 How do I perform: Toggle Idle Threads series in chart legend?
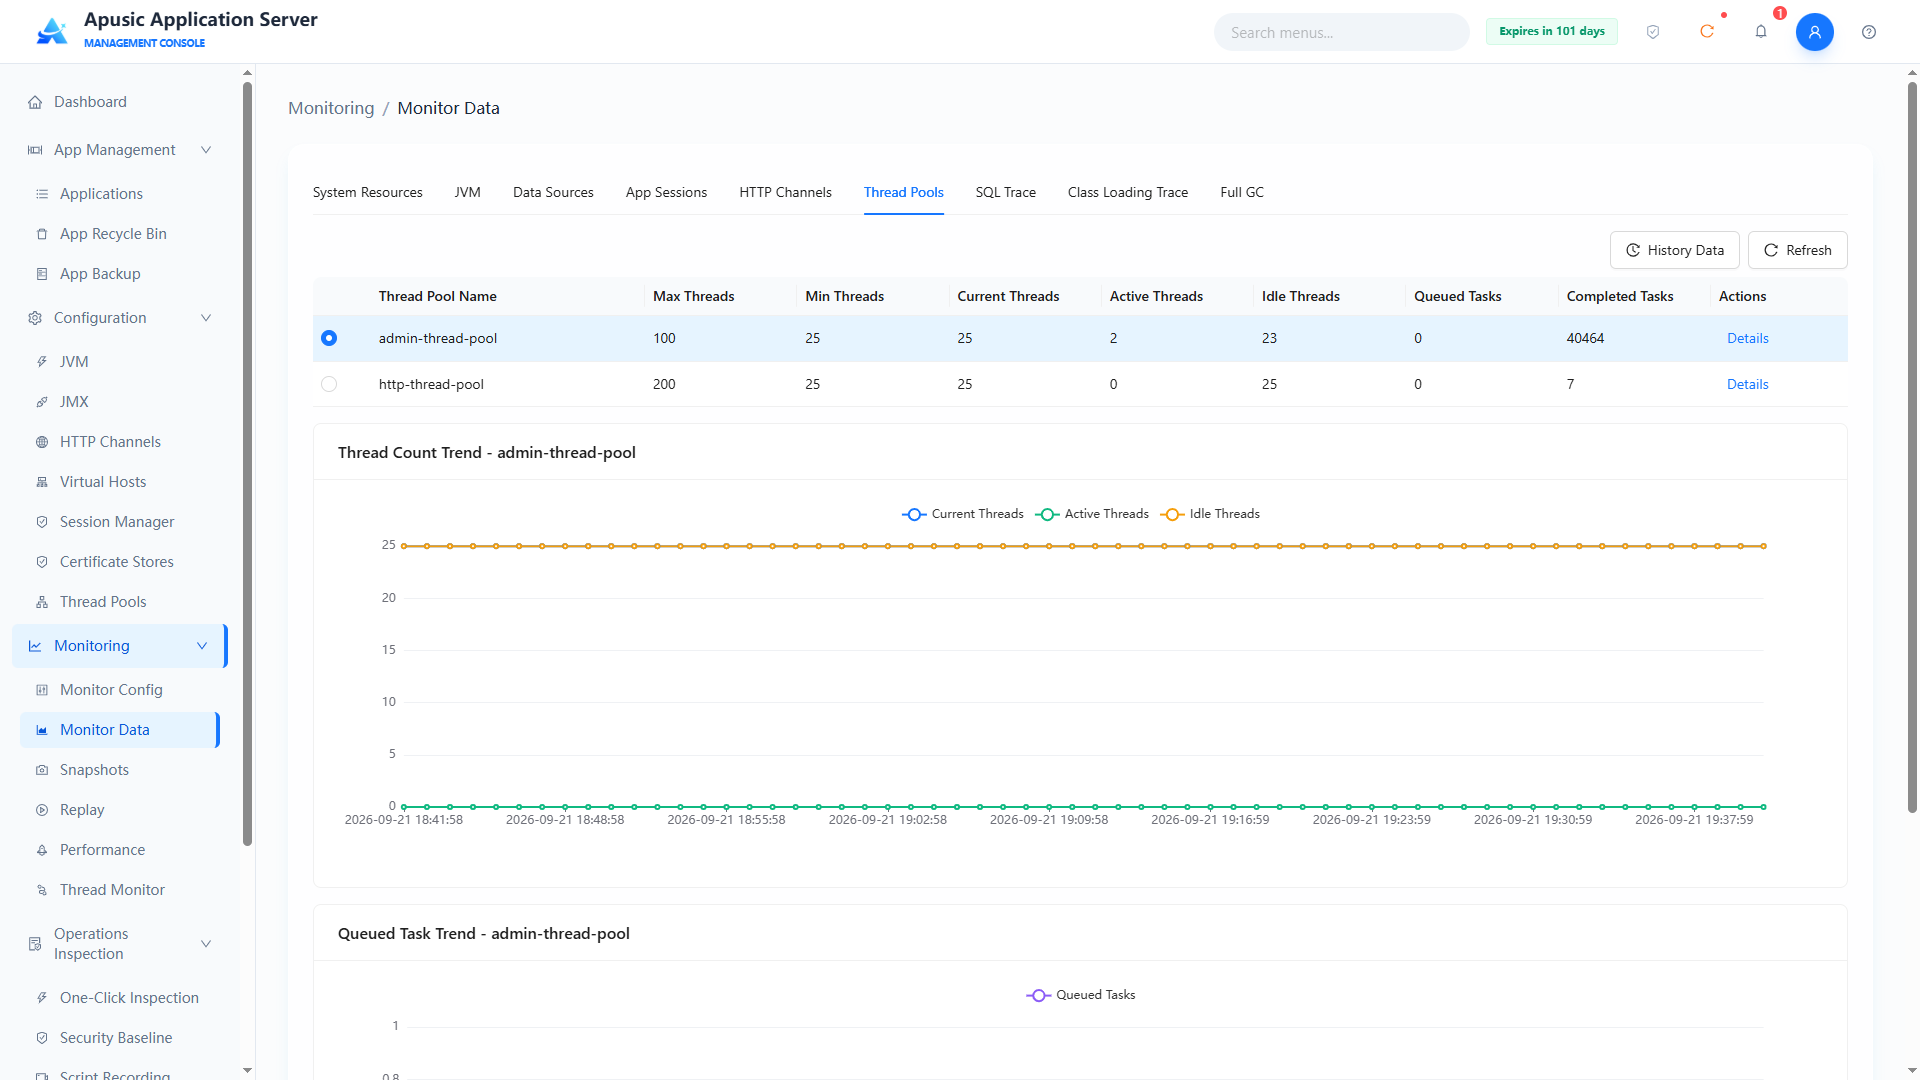point(1210,514)
